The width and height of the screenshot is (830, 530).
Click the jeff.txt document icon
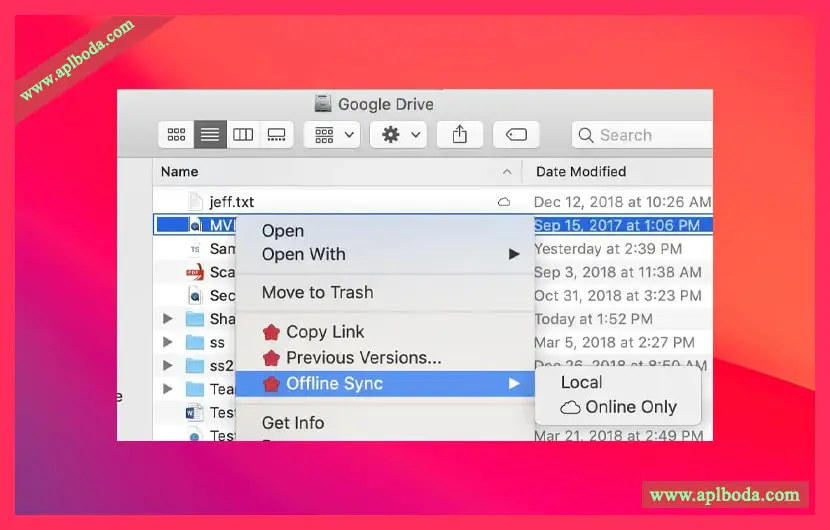click(x=195, y=202)
